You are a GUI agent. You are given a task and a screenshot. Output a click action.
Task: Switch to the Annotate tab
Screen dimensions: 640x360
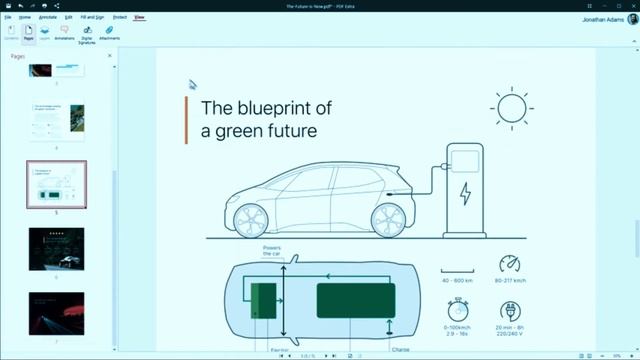pos(48,17)
